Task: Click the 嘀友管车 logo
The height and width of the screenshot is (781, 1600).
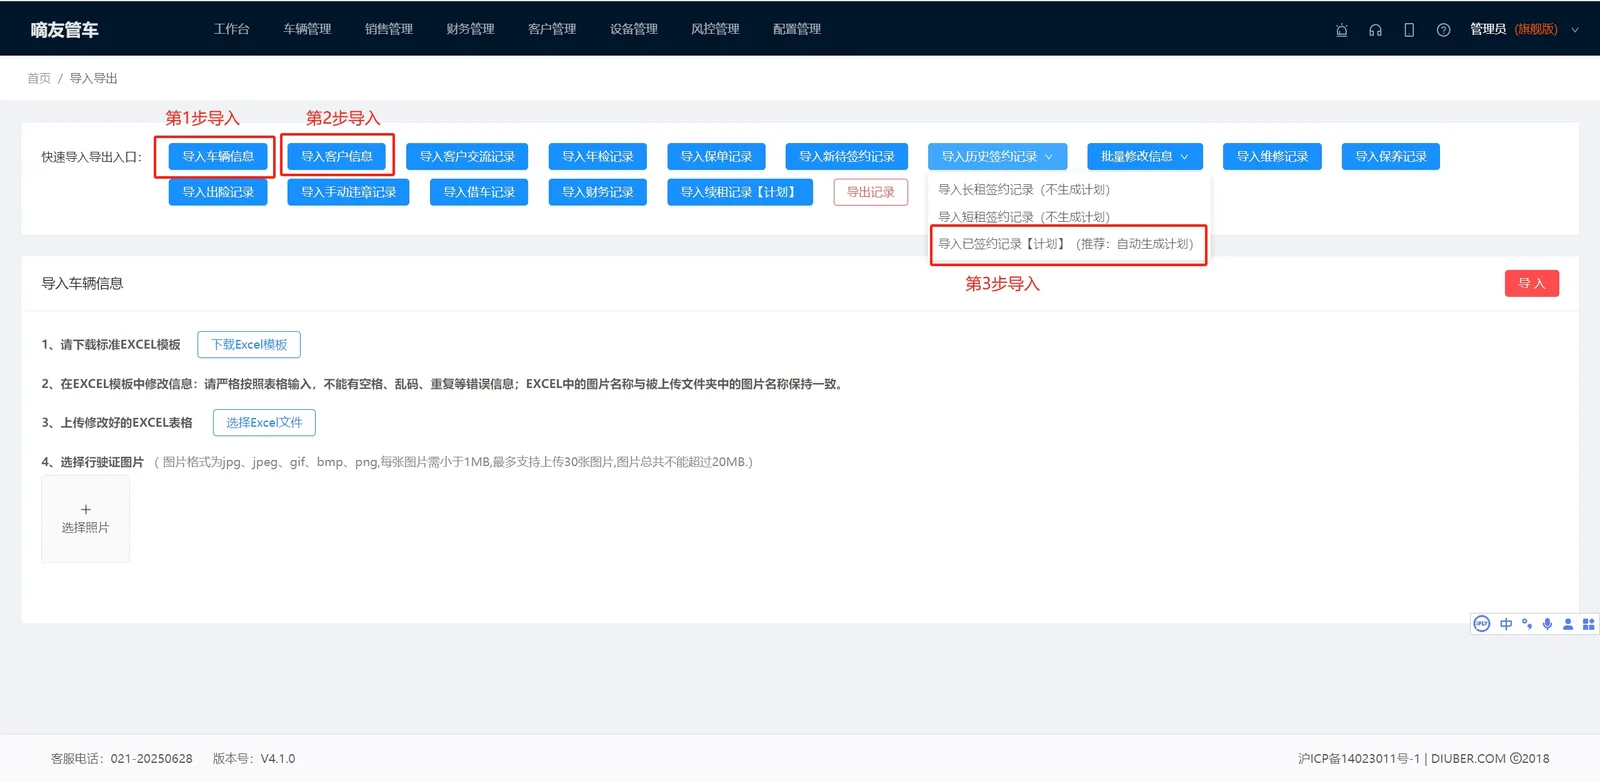Action: tap(64, 30)
